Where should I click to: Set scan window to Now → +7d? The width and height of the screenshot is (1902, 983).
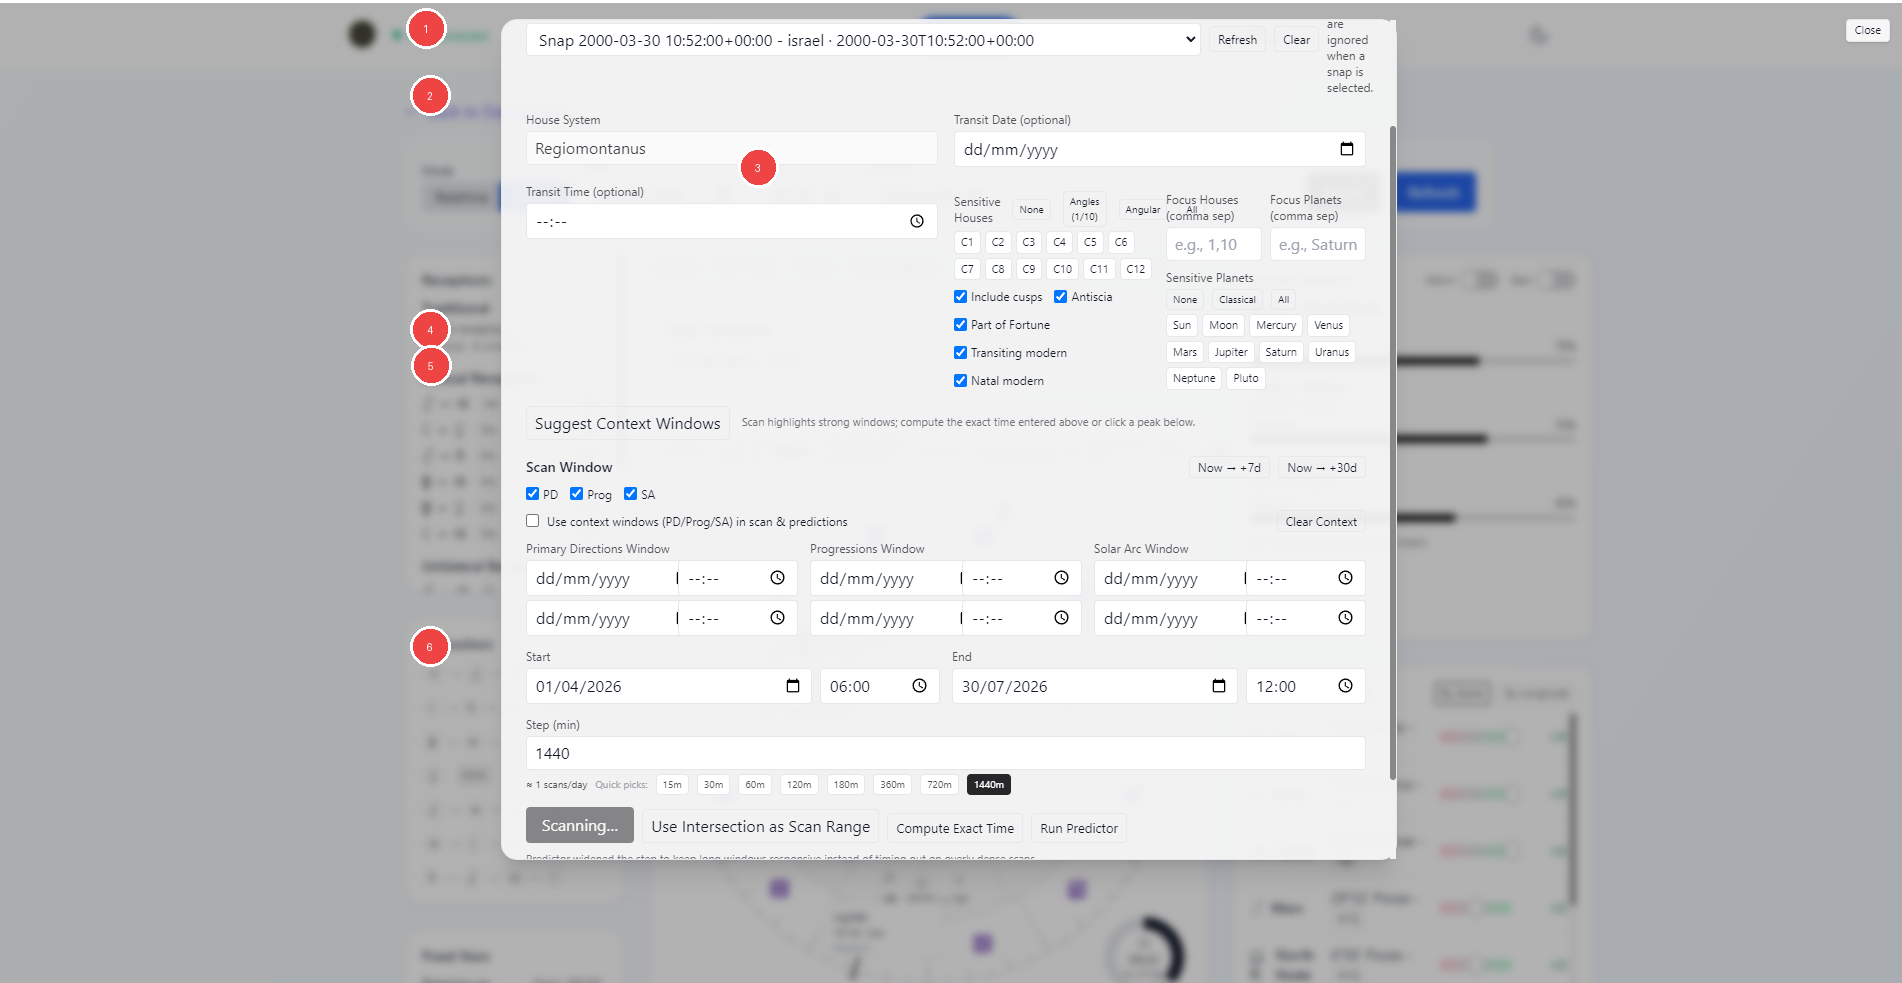point(1229,468)
